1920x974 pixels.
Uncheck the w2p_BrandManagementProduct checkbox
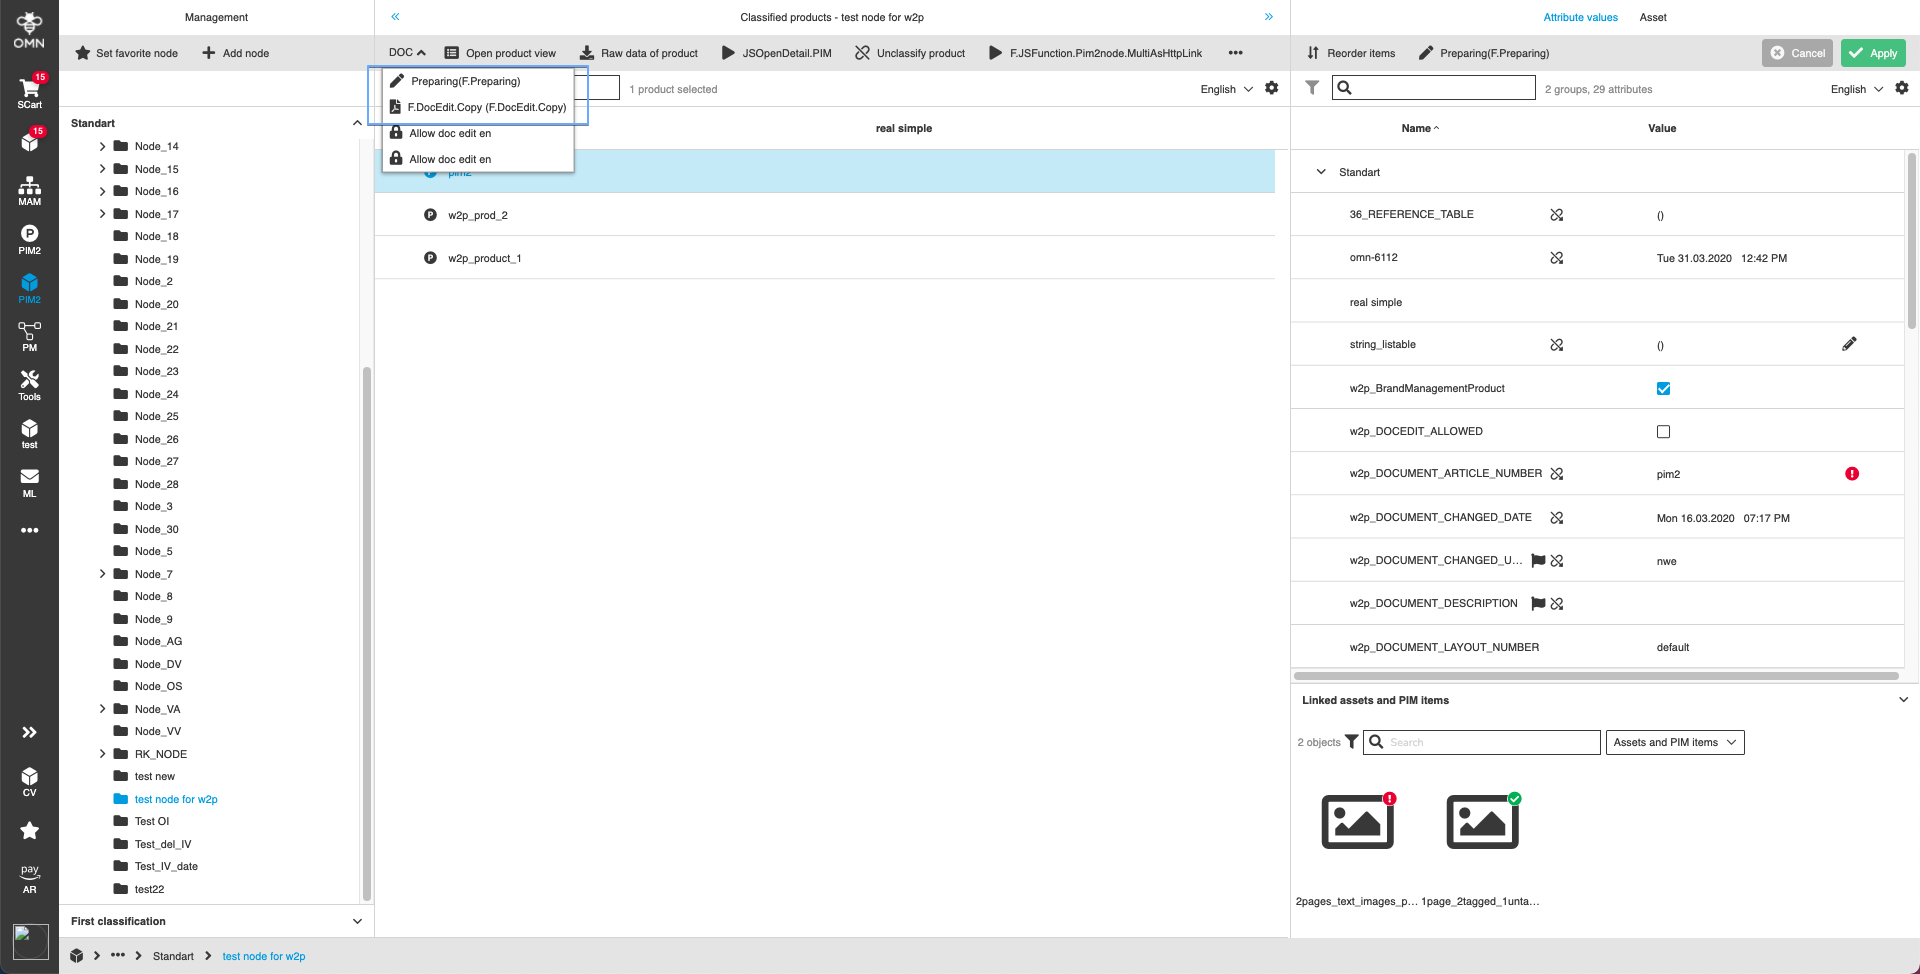click(x=1663, y=388)
